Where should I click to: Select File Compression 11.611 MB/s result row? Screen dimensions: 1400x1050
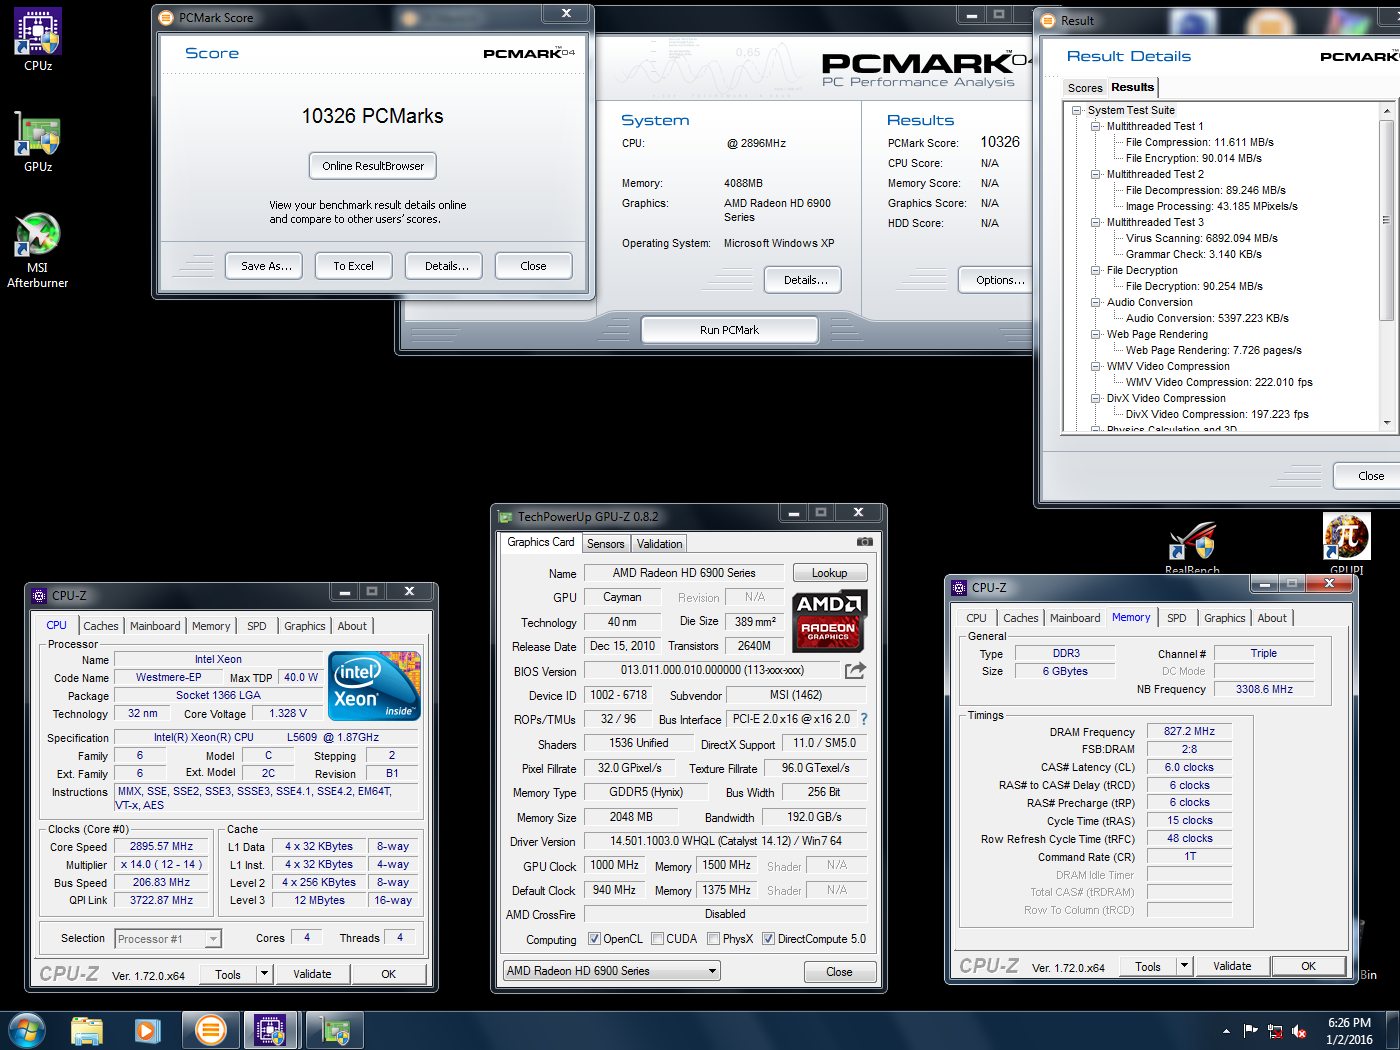(x=1200, y=143)
